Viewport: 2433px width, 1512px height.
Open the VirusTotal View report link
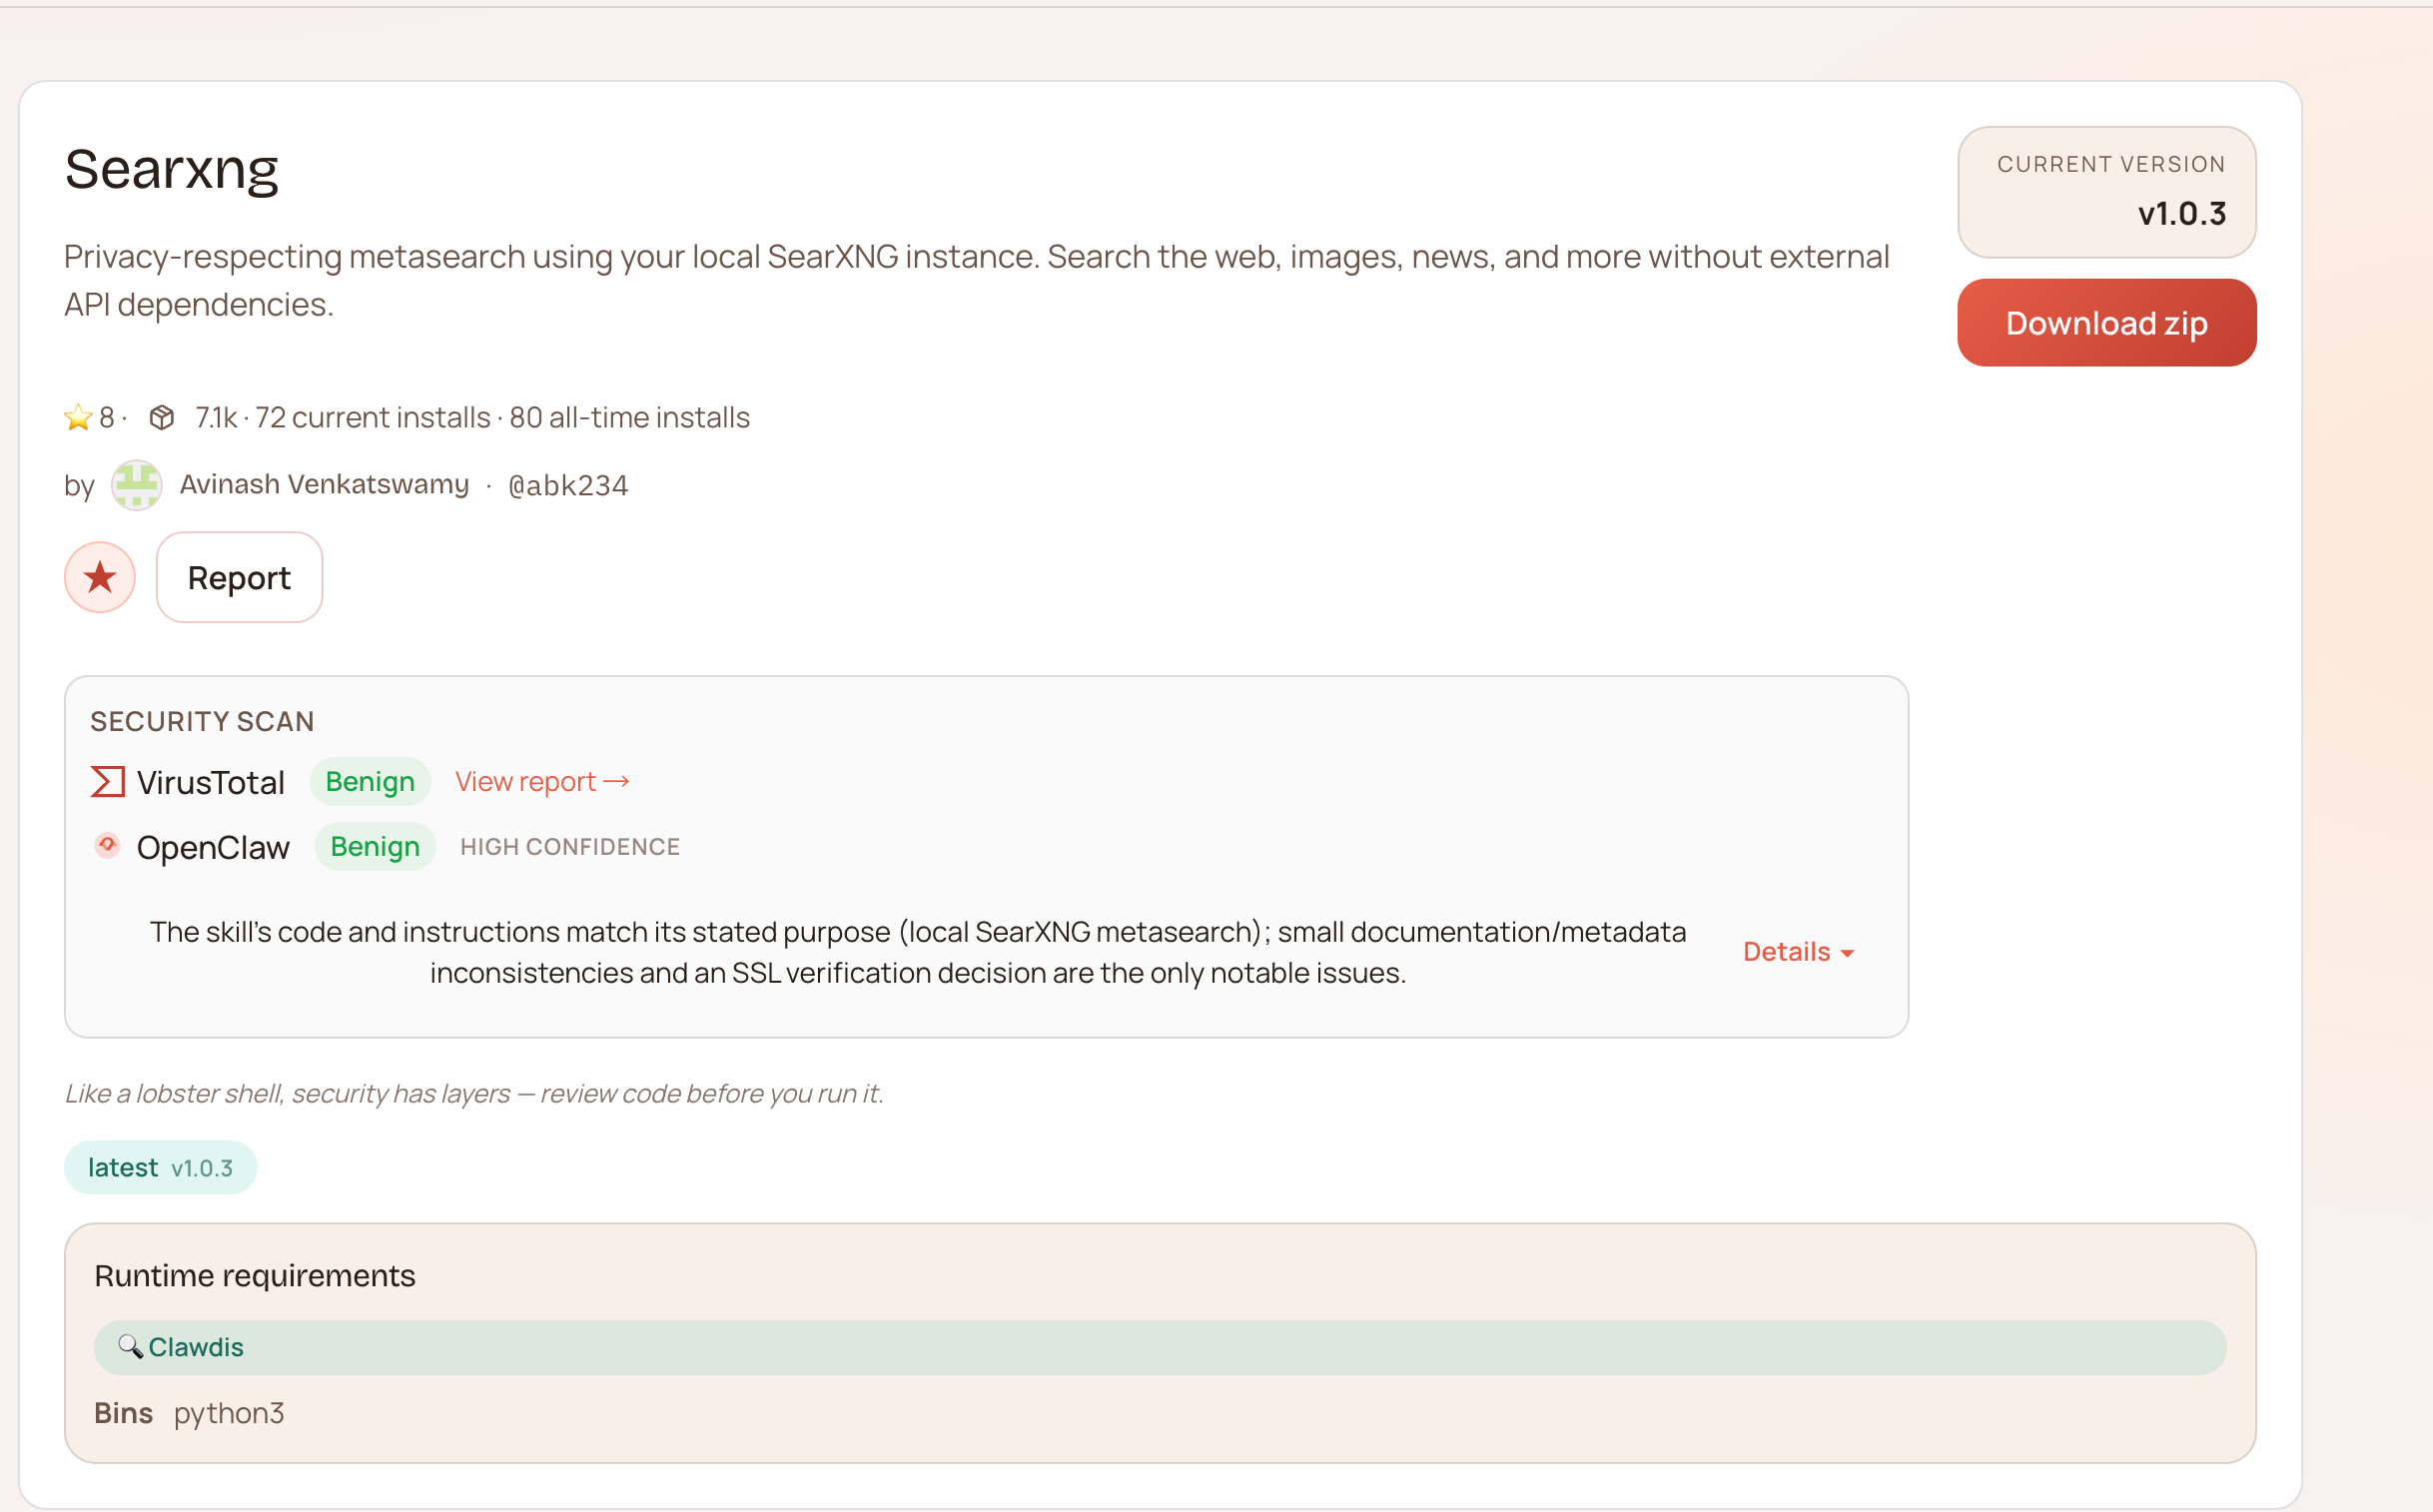542,782
